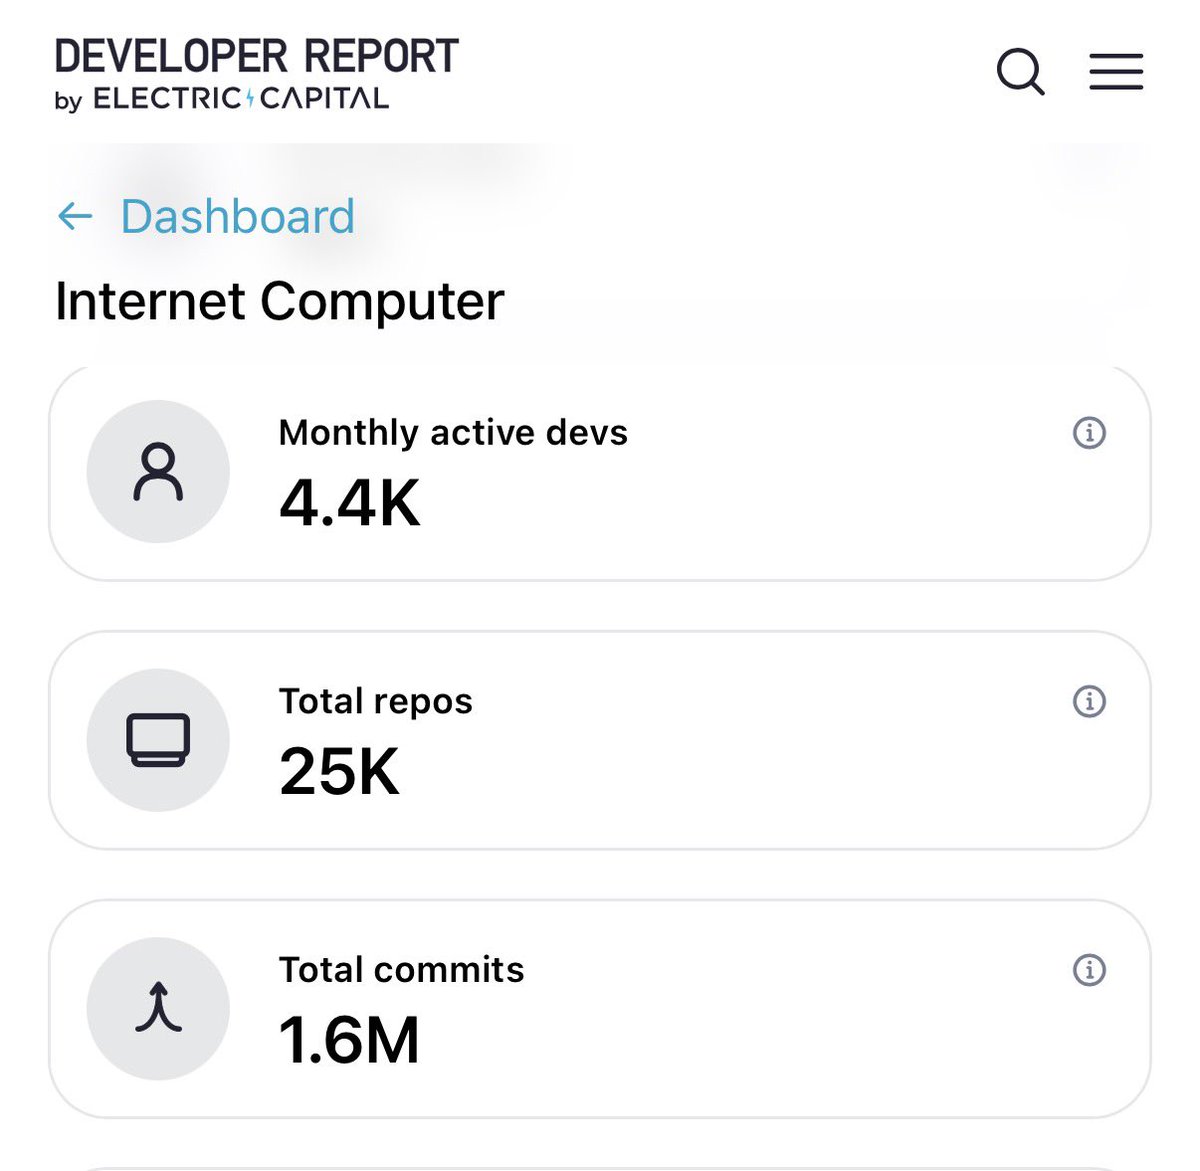
Task: Select the Monthly active devs label
Action: coord(453,433)
